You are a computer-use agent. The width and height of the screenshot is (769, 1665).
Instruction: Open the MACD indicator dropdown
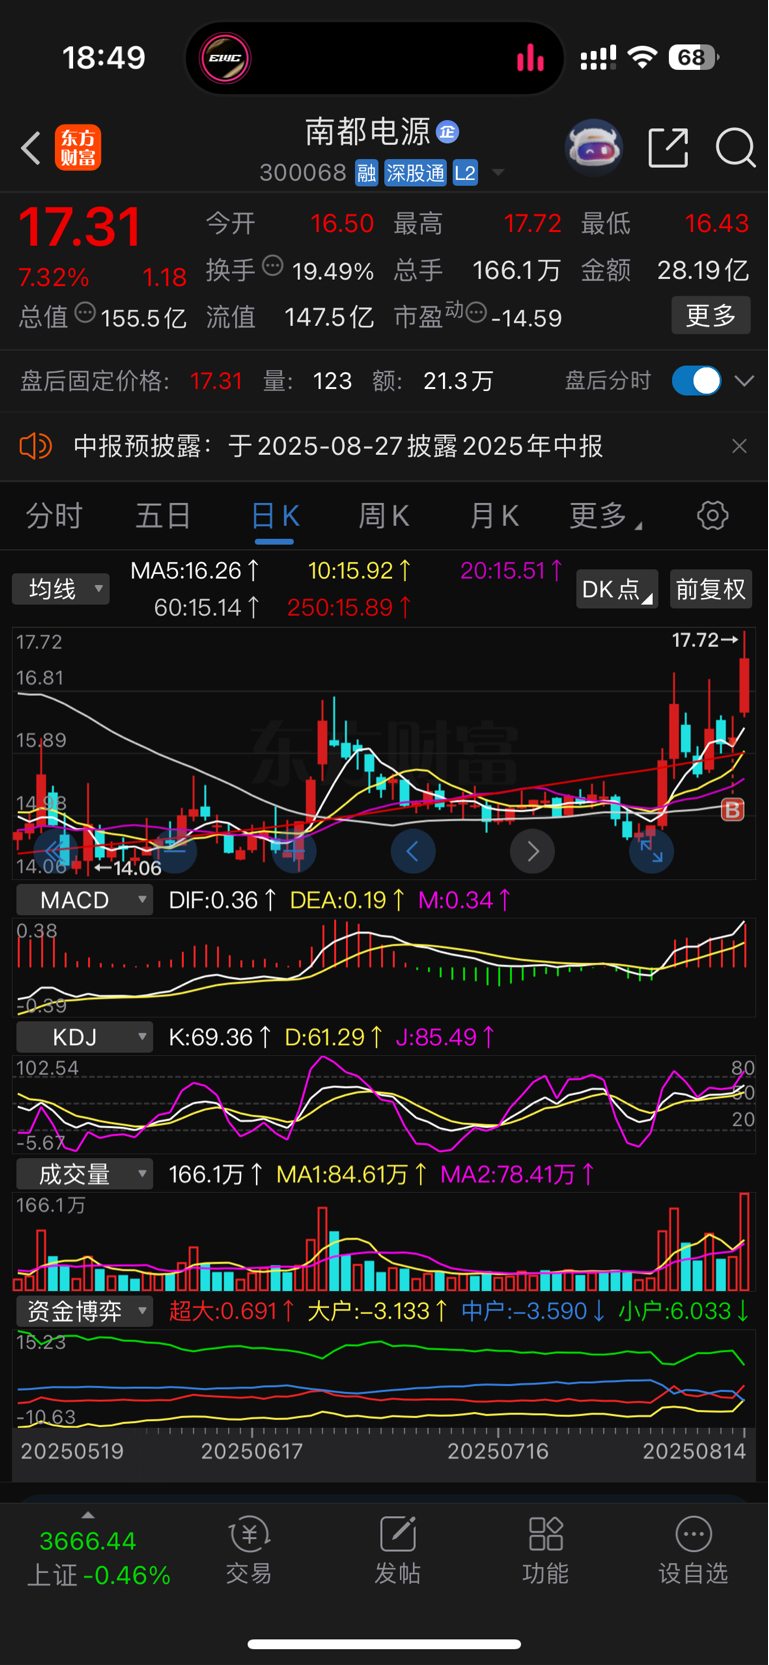tap(84, 900)
